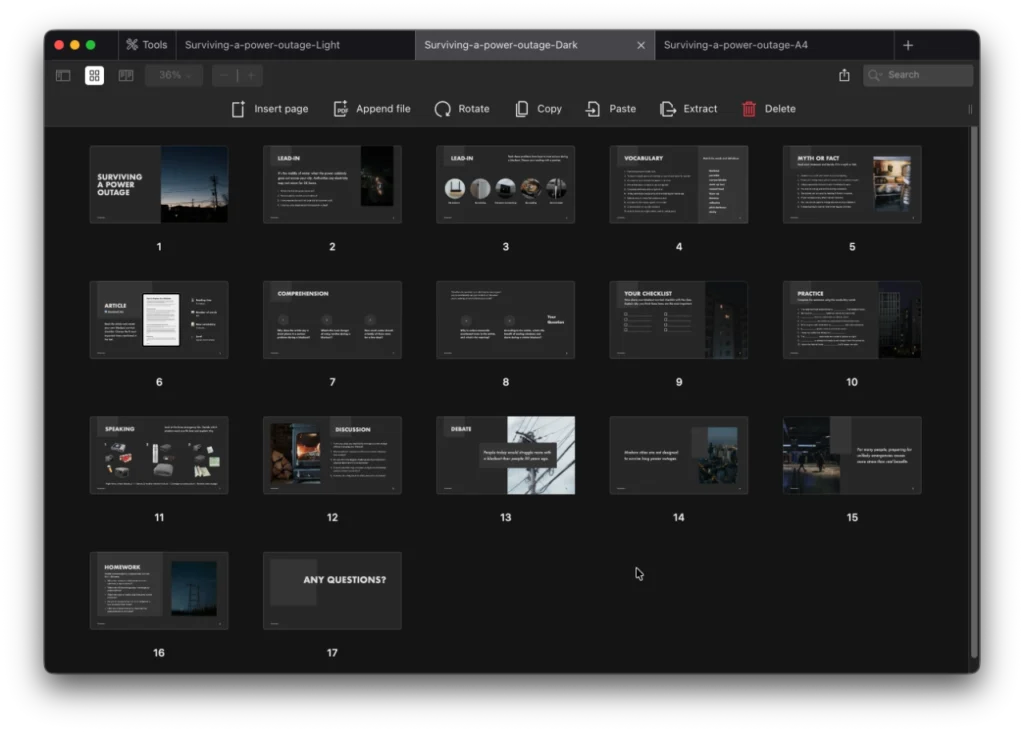Open the Tools menu

tap(146, 44)
